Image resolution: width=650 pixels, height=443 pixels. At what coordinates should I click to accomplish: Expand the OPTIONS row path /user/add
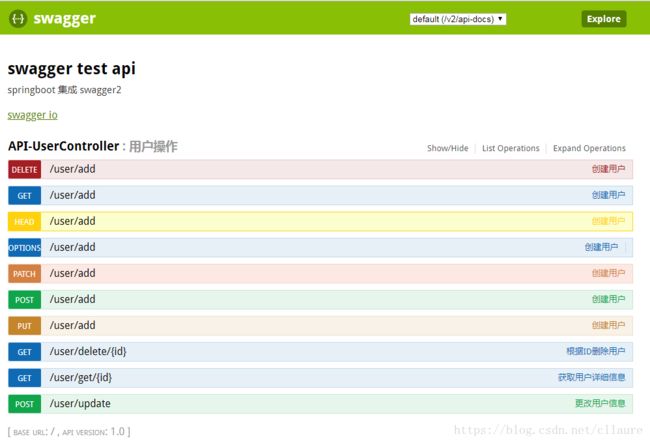coord(73,247)
